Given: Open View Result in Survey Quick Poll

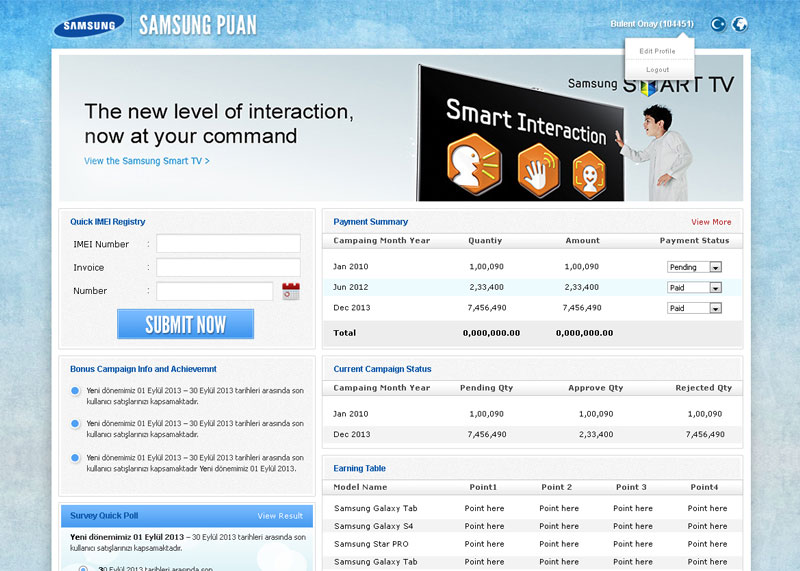Looking at the screenshot, I should (280, 516).
